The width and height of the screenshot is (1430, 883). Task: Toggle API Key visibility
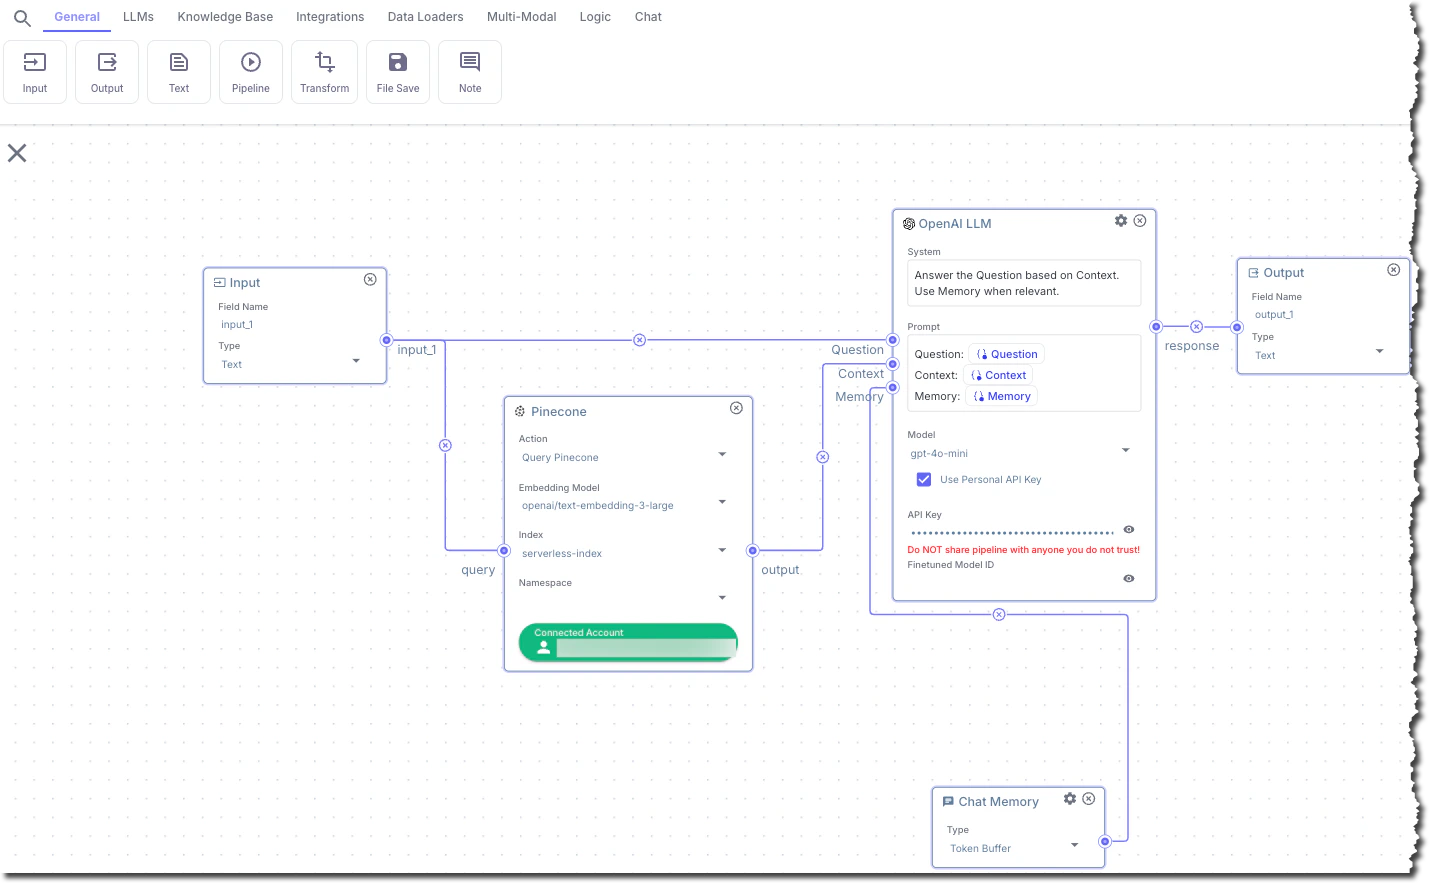1128,529
